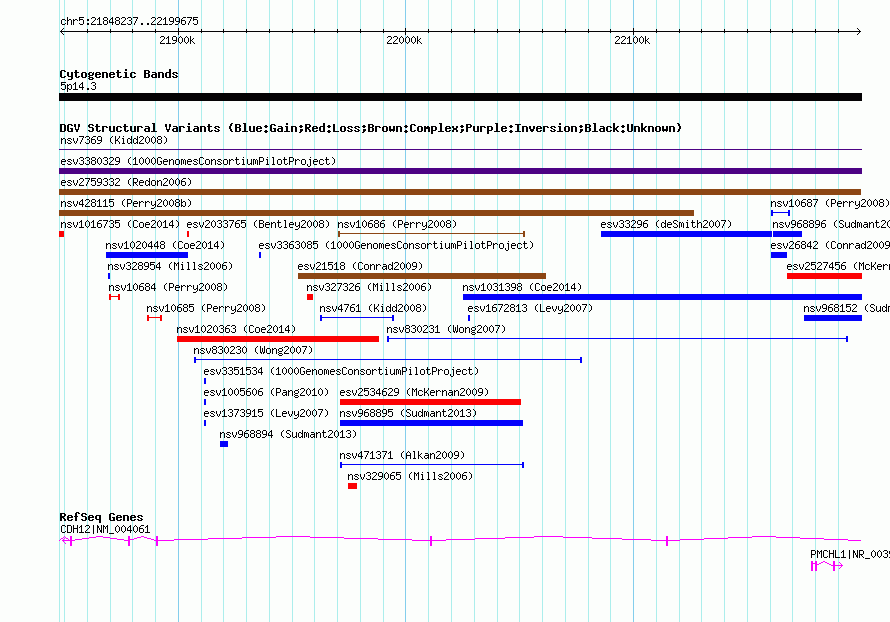This screenshot has width=890, height=622.
Task: Select the small red nsv329065 Mills2006 feature
Action: (x=352, y=486)
